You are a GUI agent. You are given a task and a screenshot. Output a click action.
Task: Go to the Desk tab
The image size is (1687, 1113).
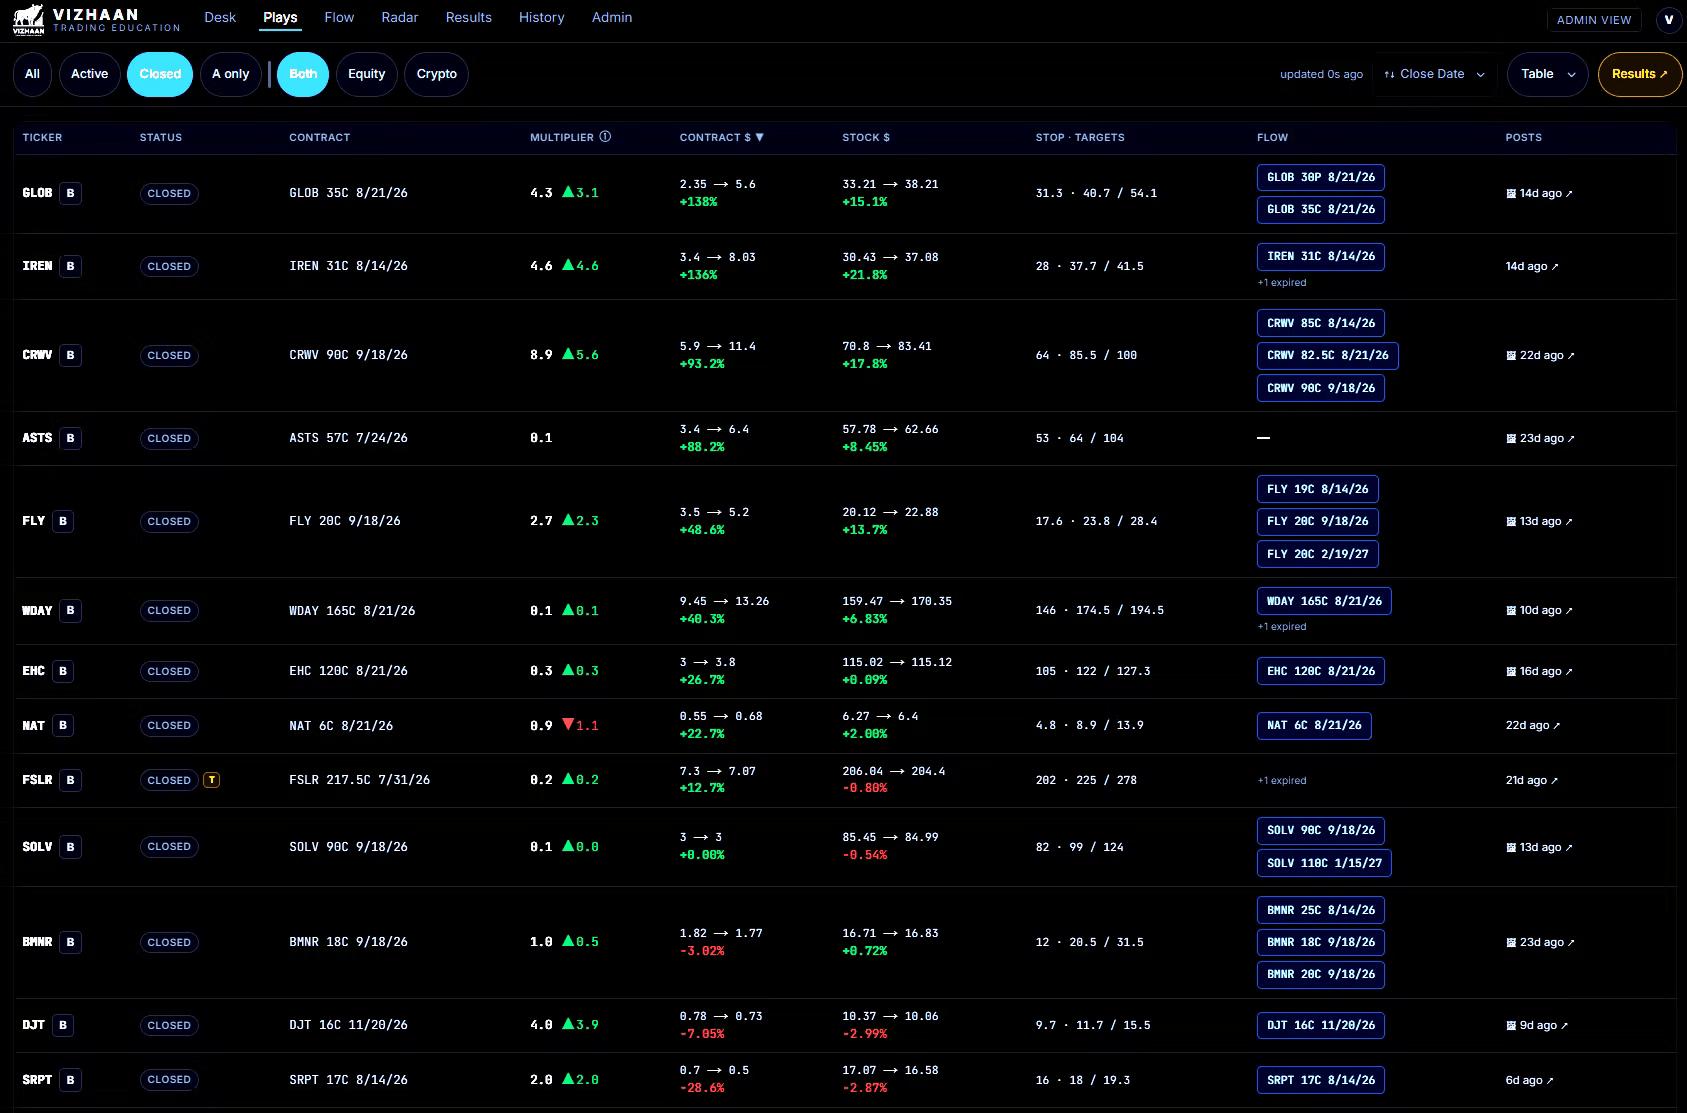[x=220, y=18]
